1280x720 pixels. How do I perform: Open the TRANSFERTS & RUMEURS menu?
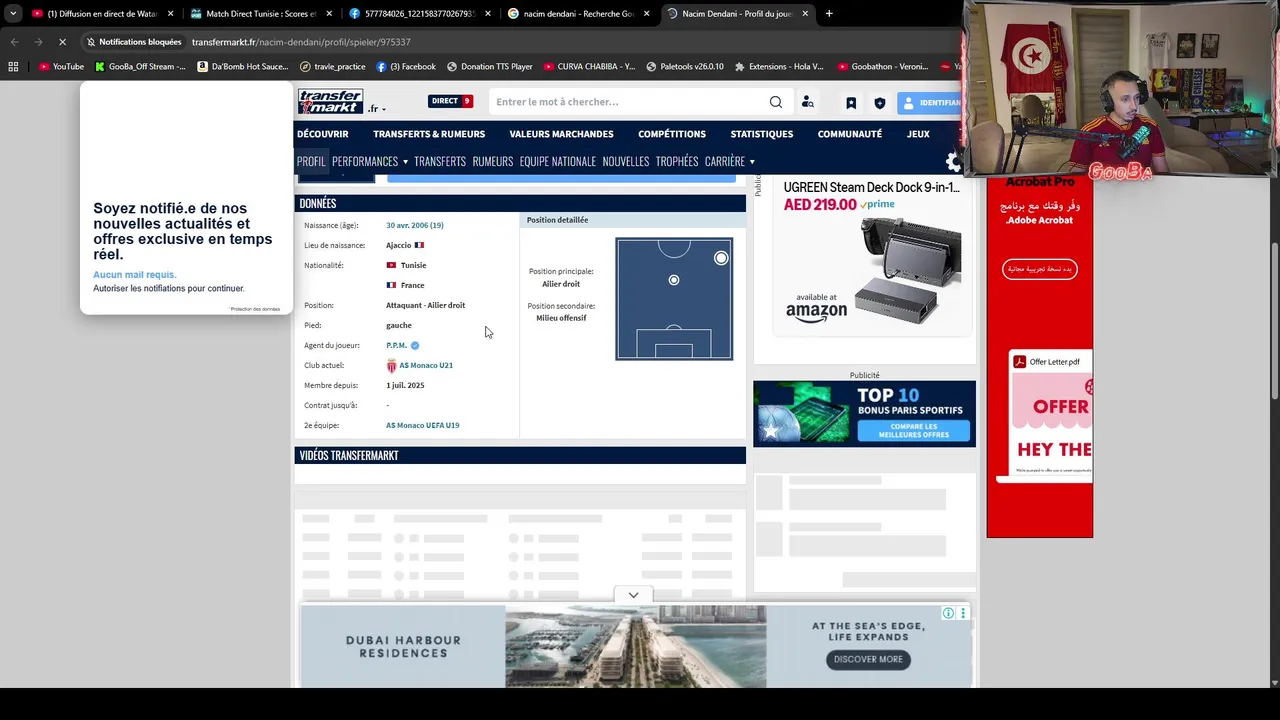click(429, 134)
